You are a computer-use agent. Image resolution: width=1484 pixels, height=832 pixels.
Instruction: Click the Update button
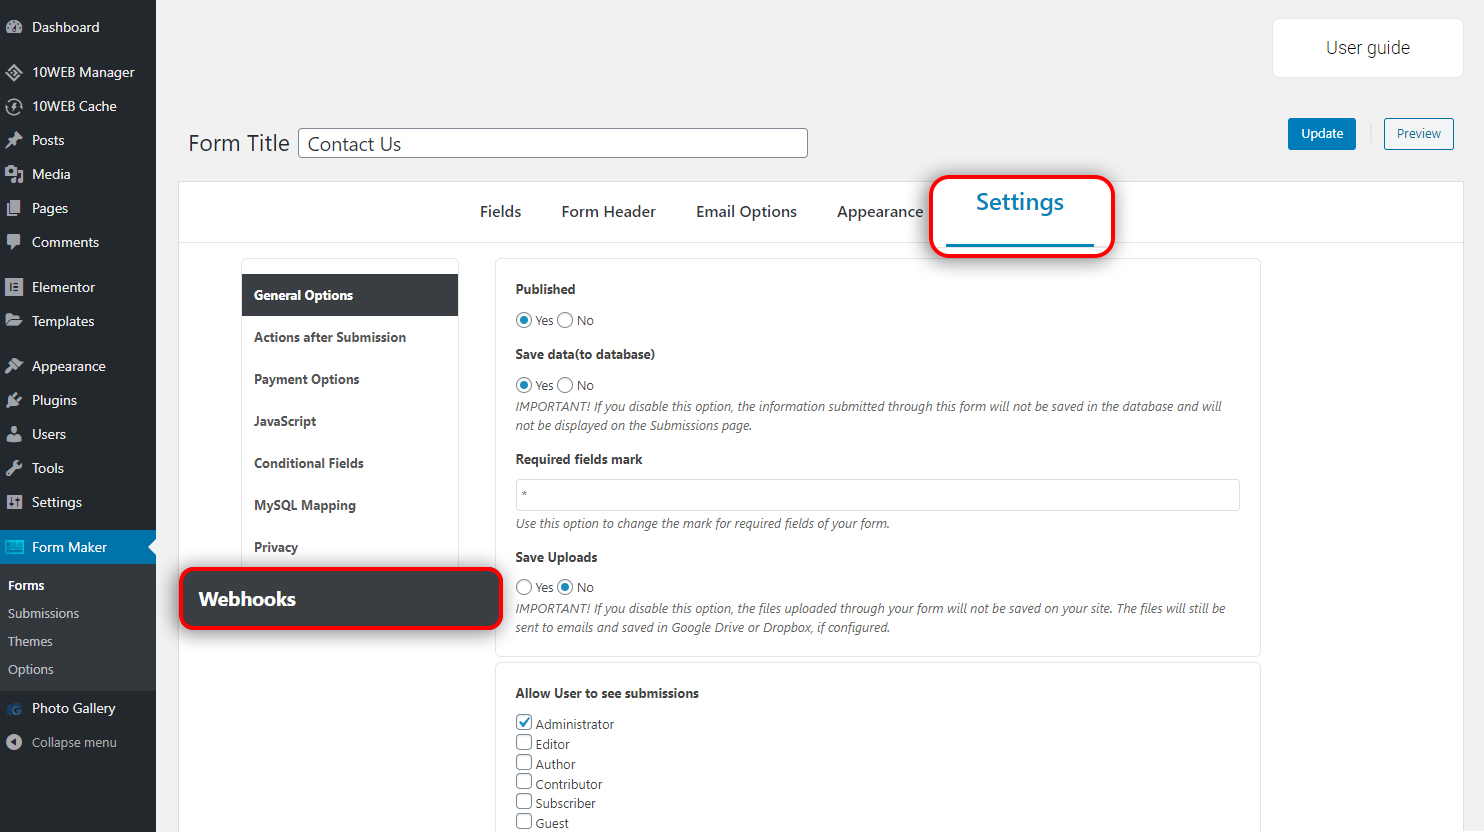[x=1322, y=134]
